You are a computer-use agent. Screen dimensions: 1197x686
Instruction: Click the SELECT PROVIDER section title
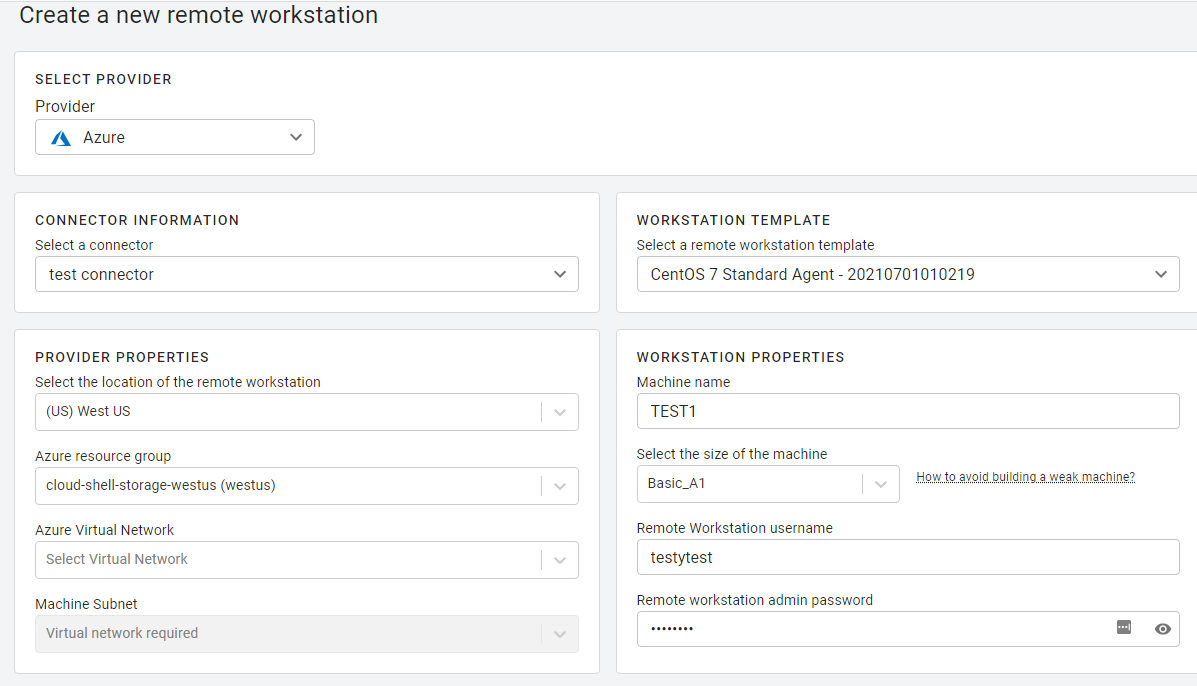click(103, 79)
